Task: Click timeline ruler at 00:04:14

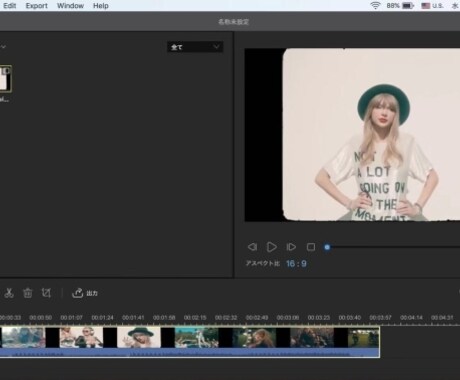Action: click(x=411, y=318)
